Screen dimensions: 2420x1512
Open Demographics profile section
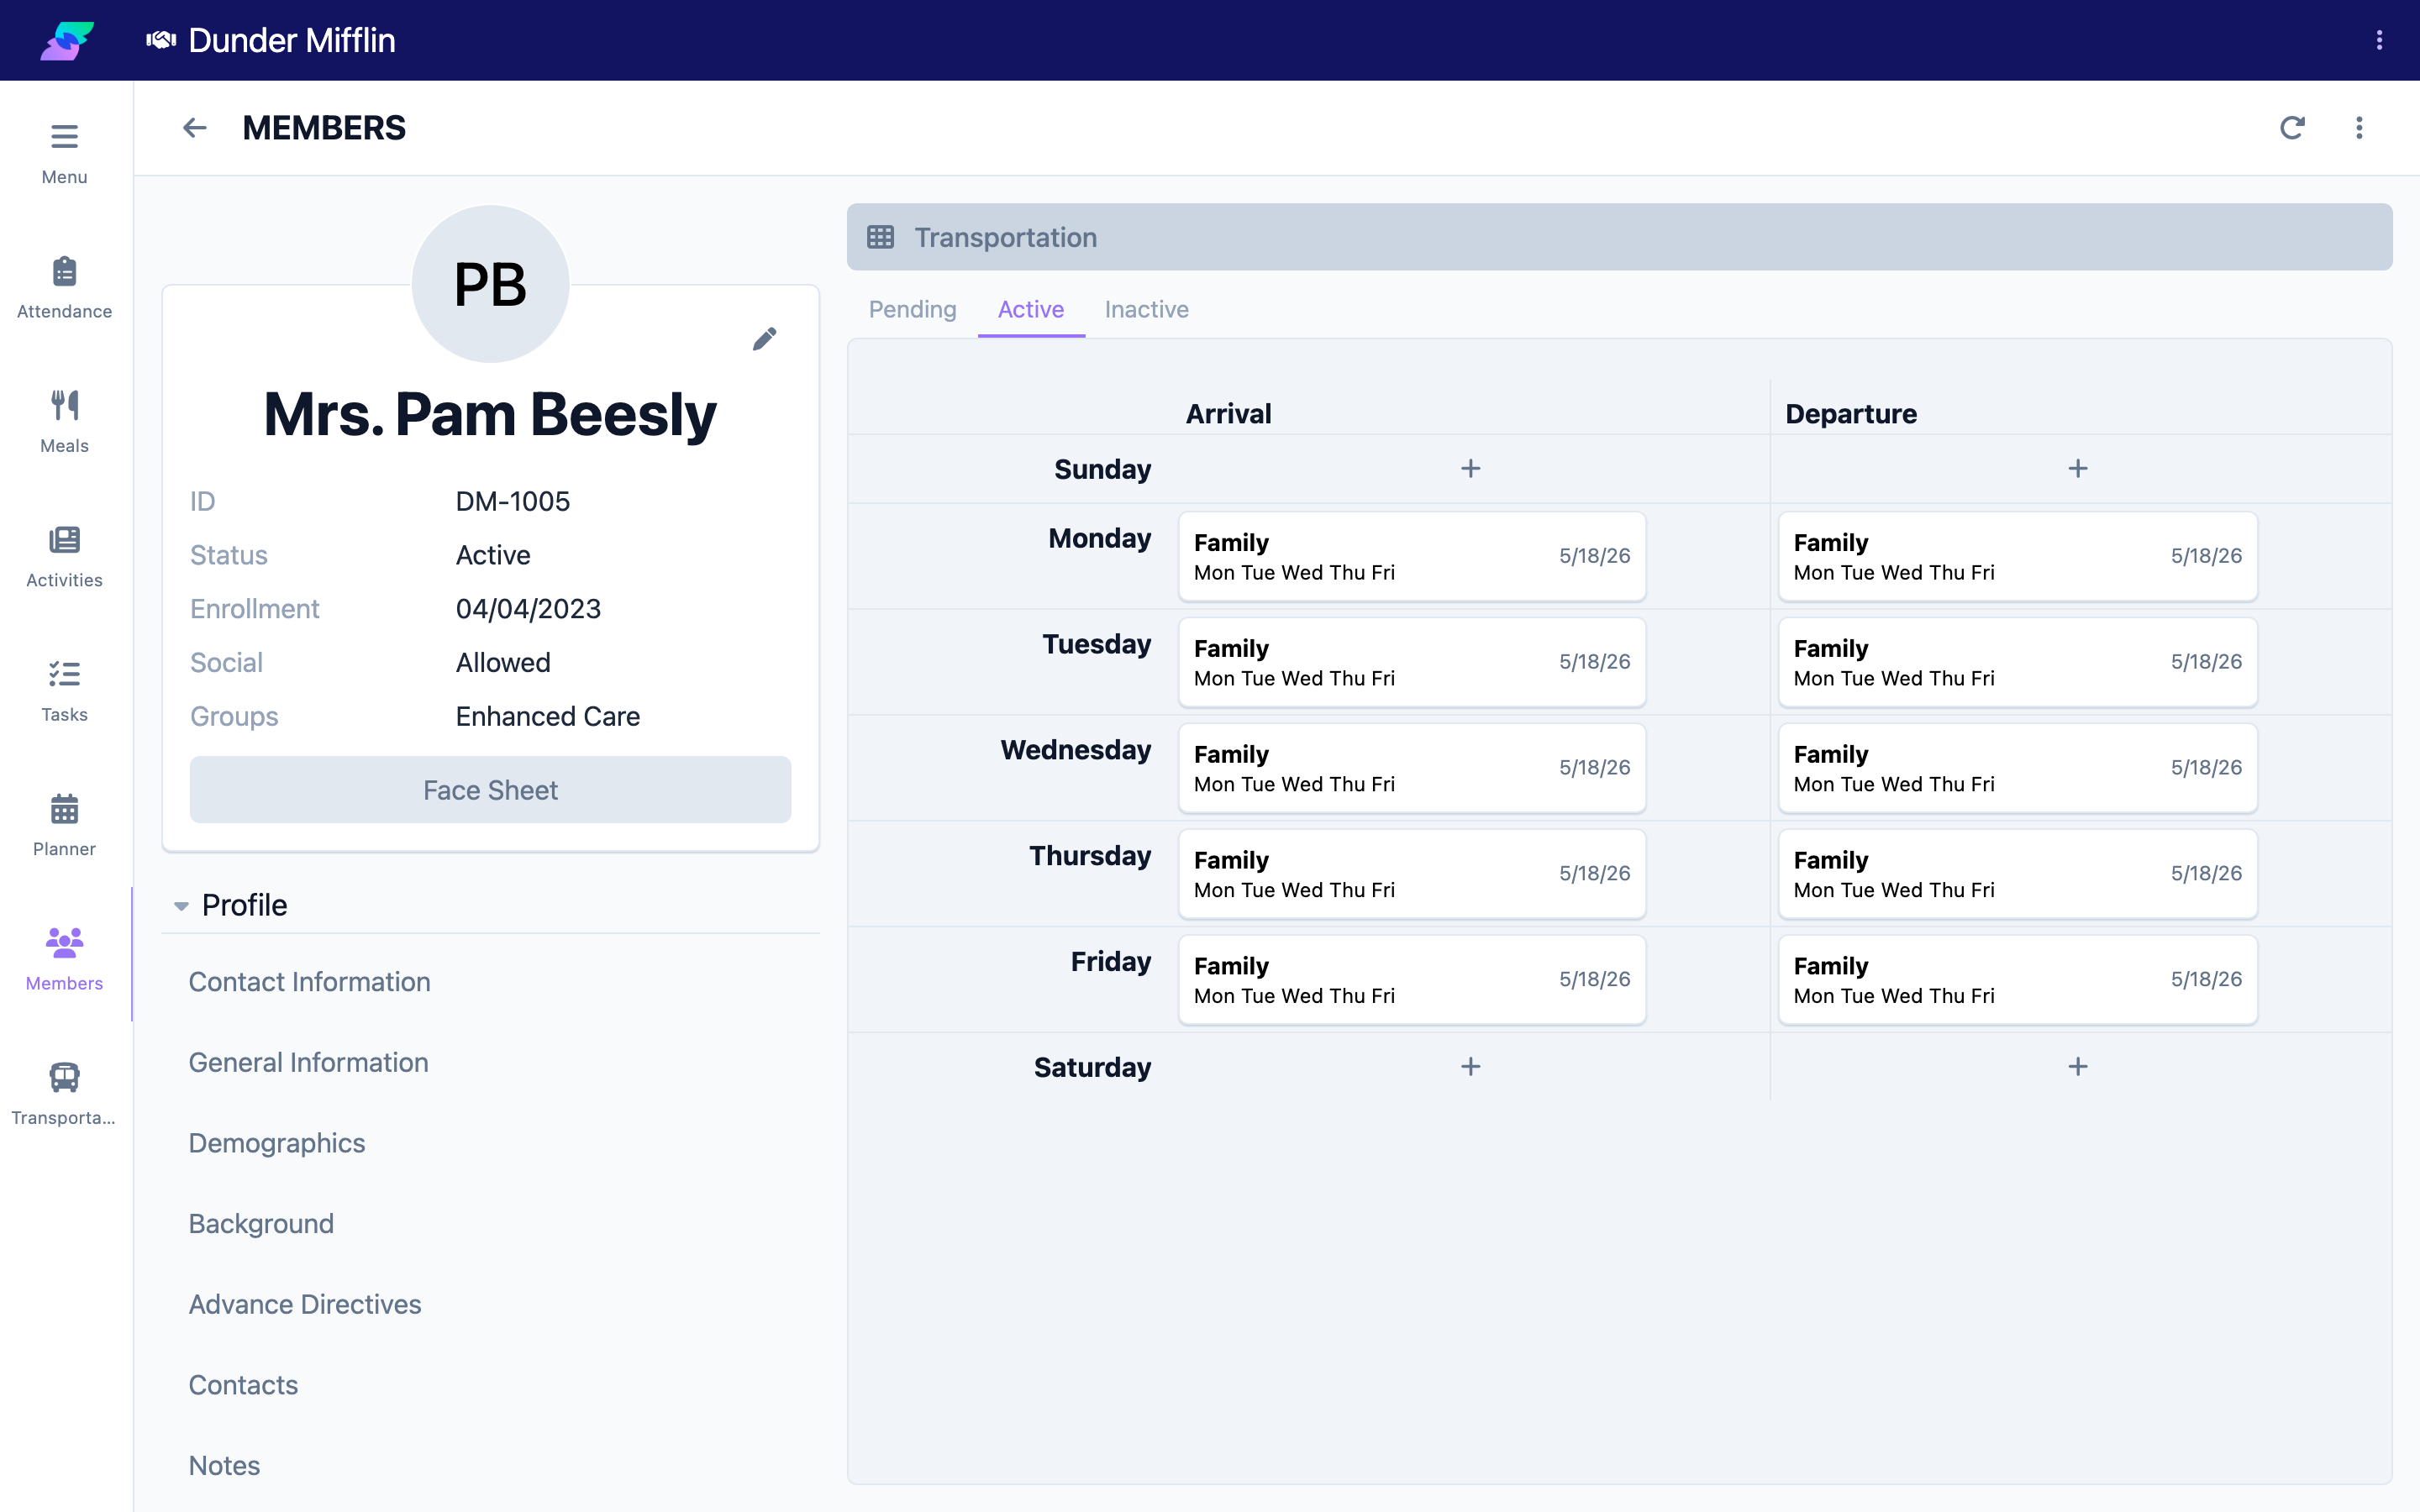(277, 1143)
